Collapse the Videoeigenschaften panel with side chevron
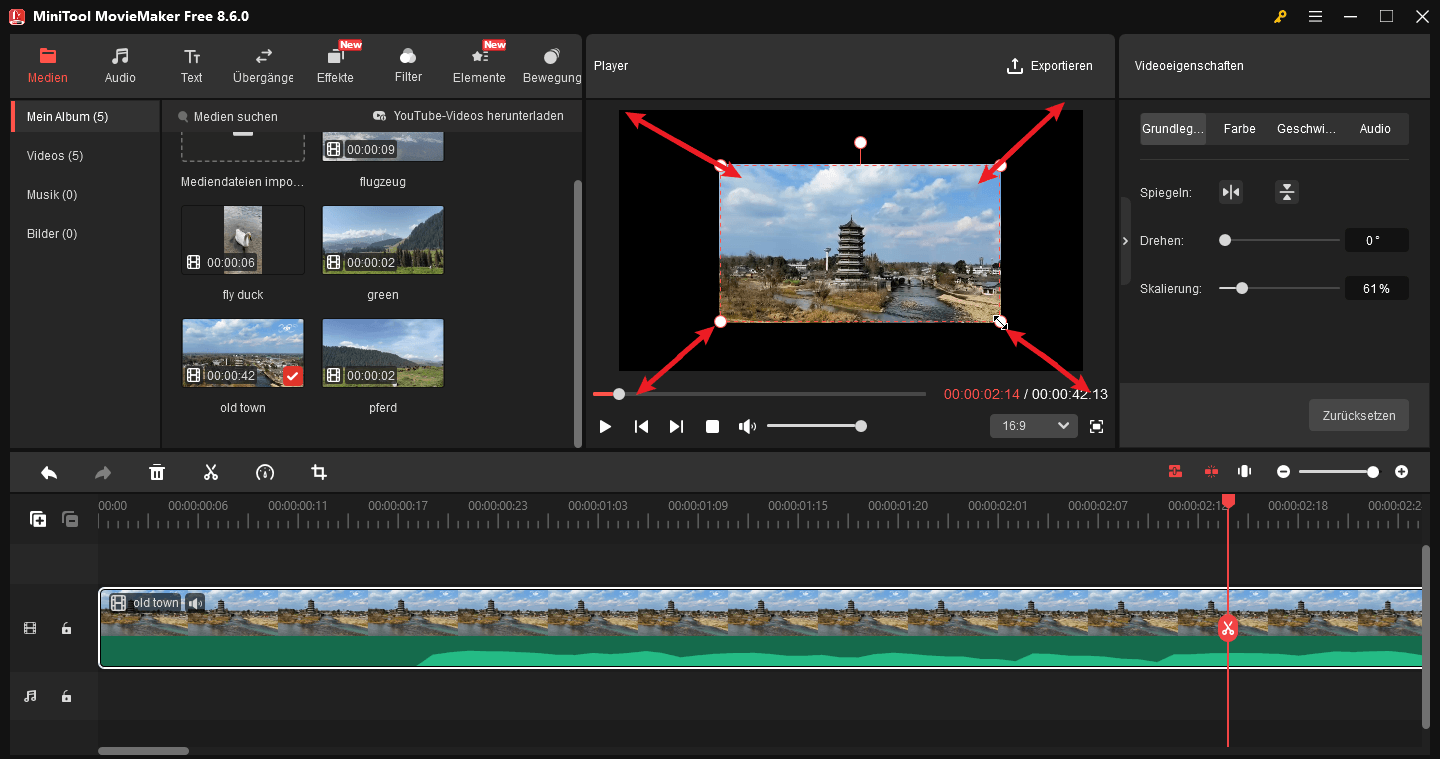Viewport: 1440px width, 759px height. [1124, 240]
